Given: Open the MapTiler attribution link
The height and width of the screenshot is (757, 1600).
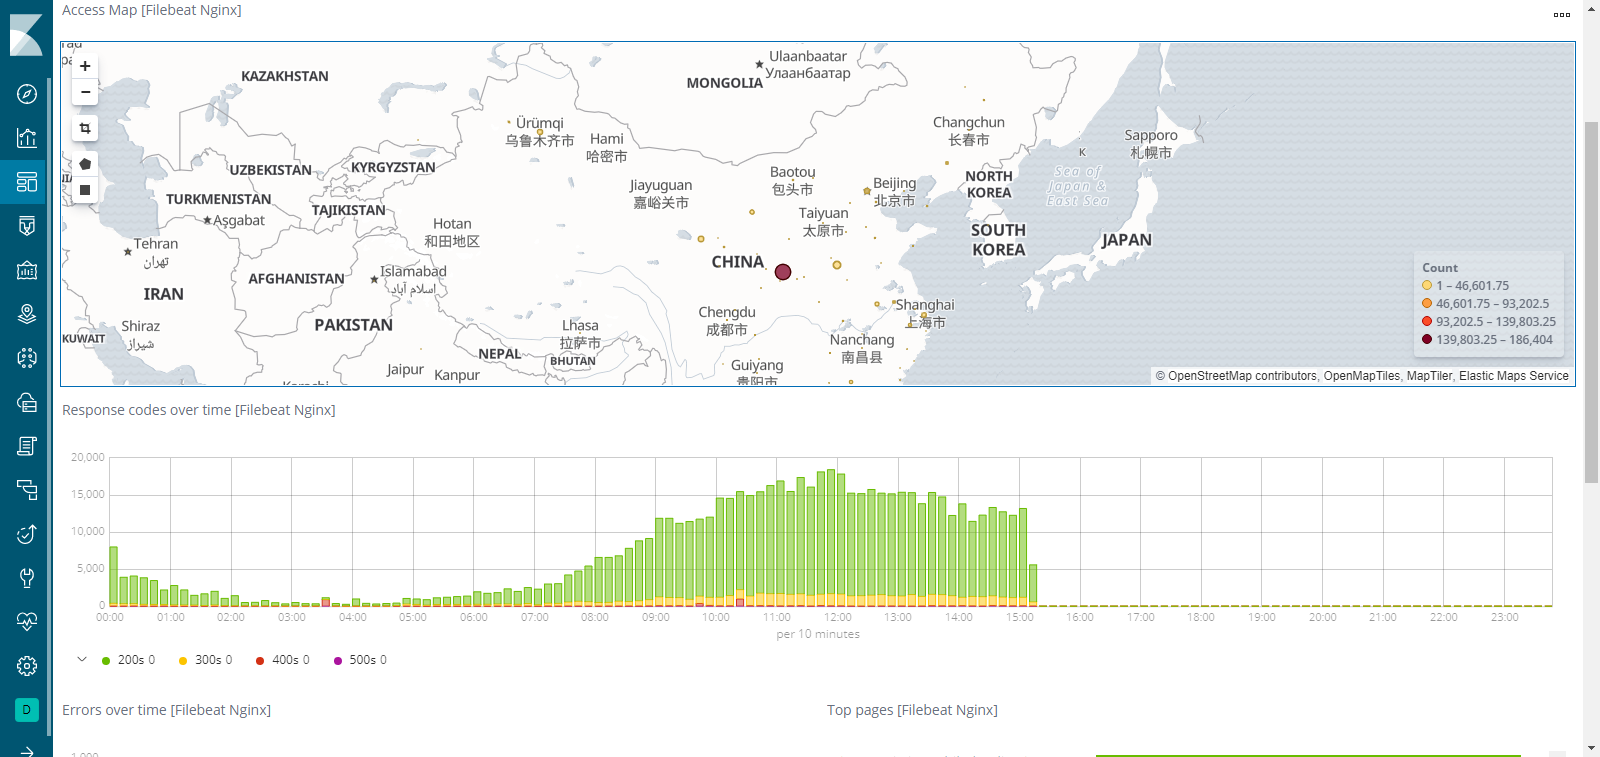Looking at the screenshot, I should click(1429, 376).
